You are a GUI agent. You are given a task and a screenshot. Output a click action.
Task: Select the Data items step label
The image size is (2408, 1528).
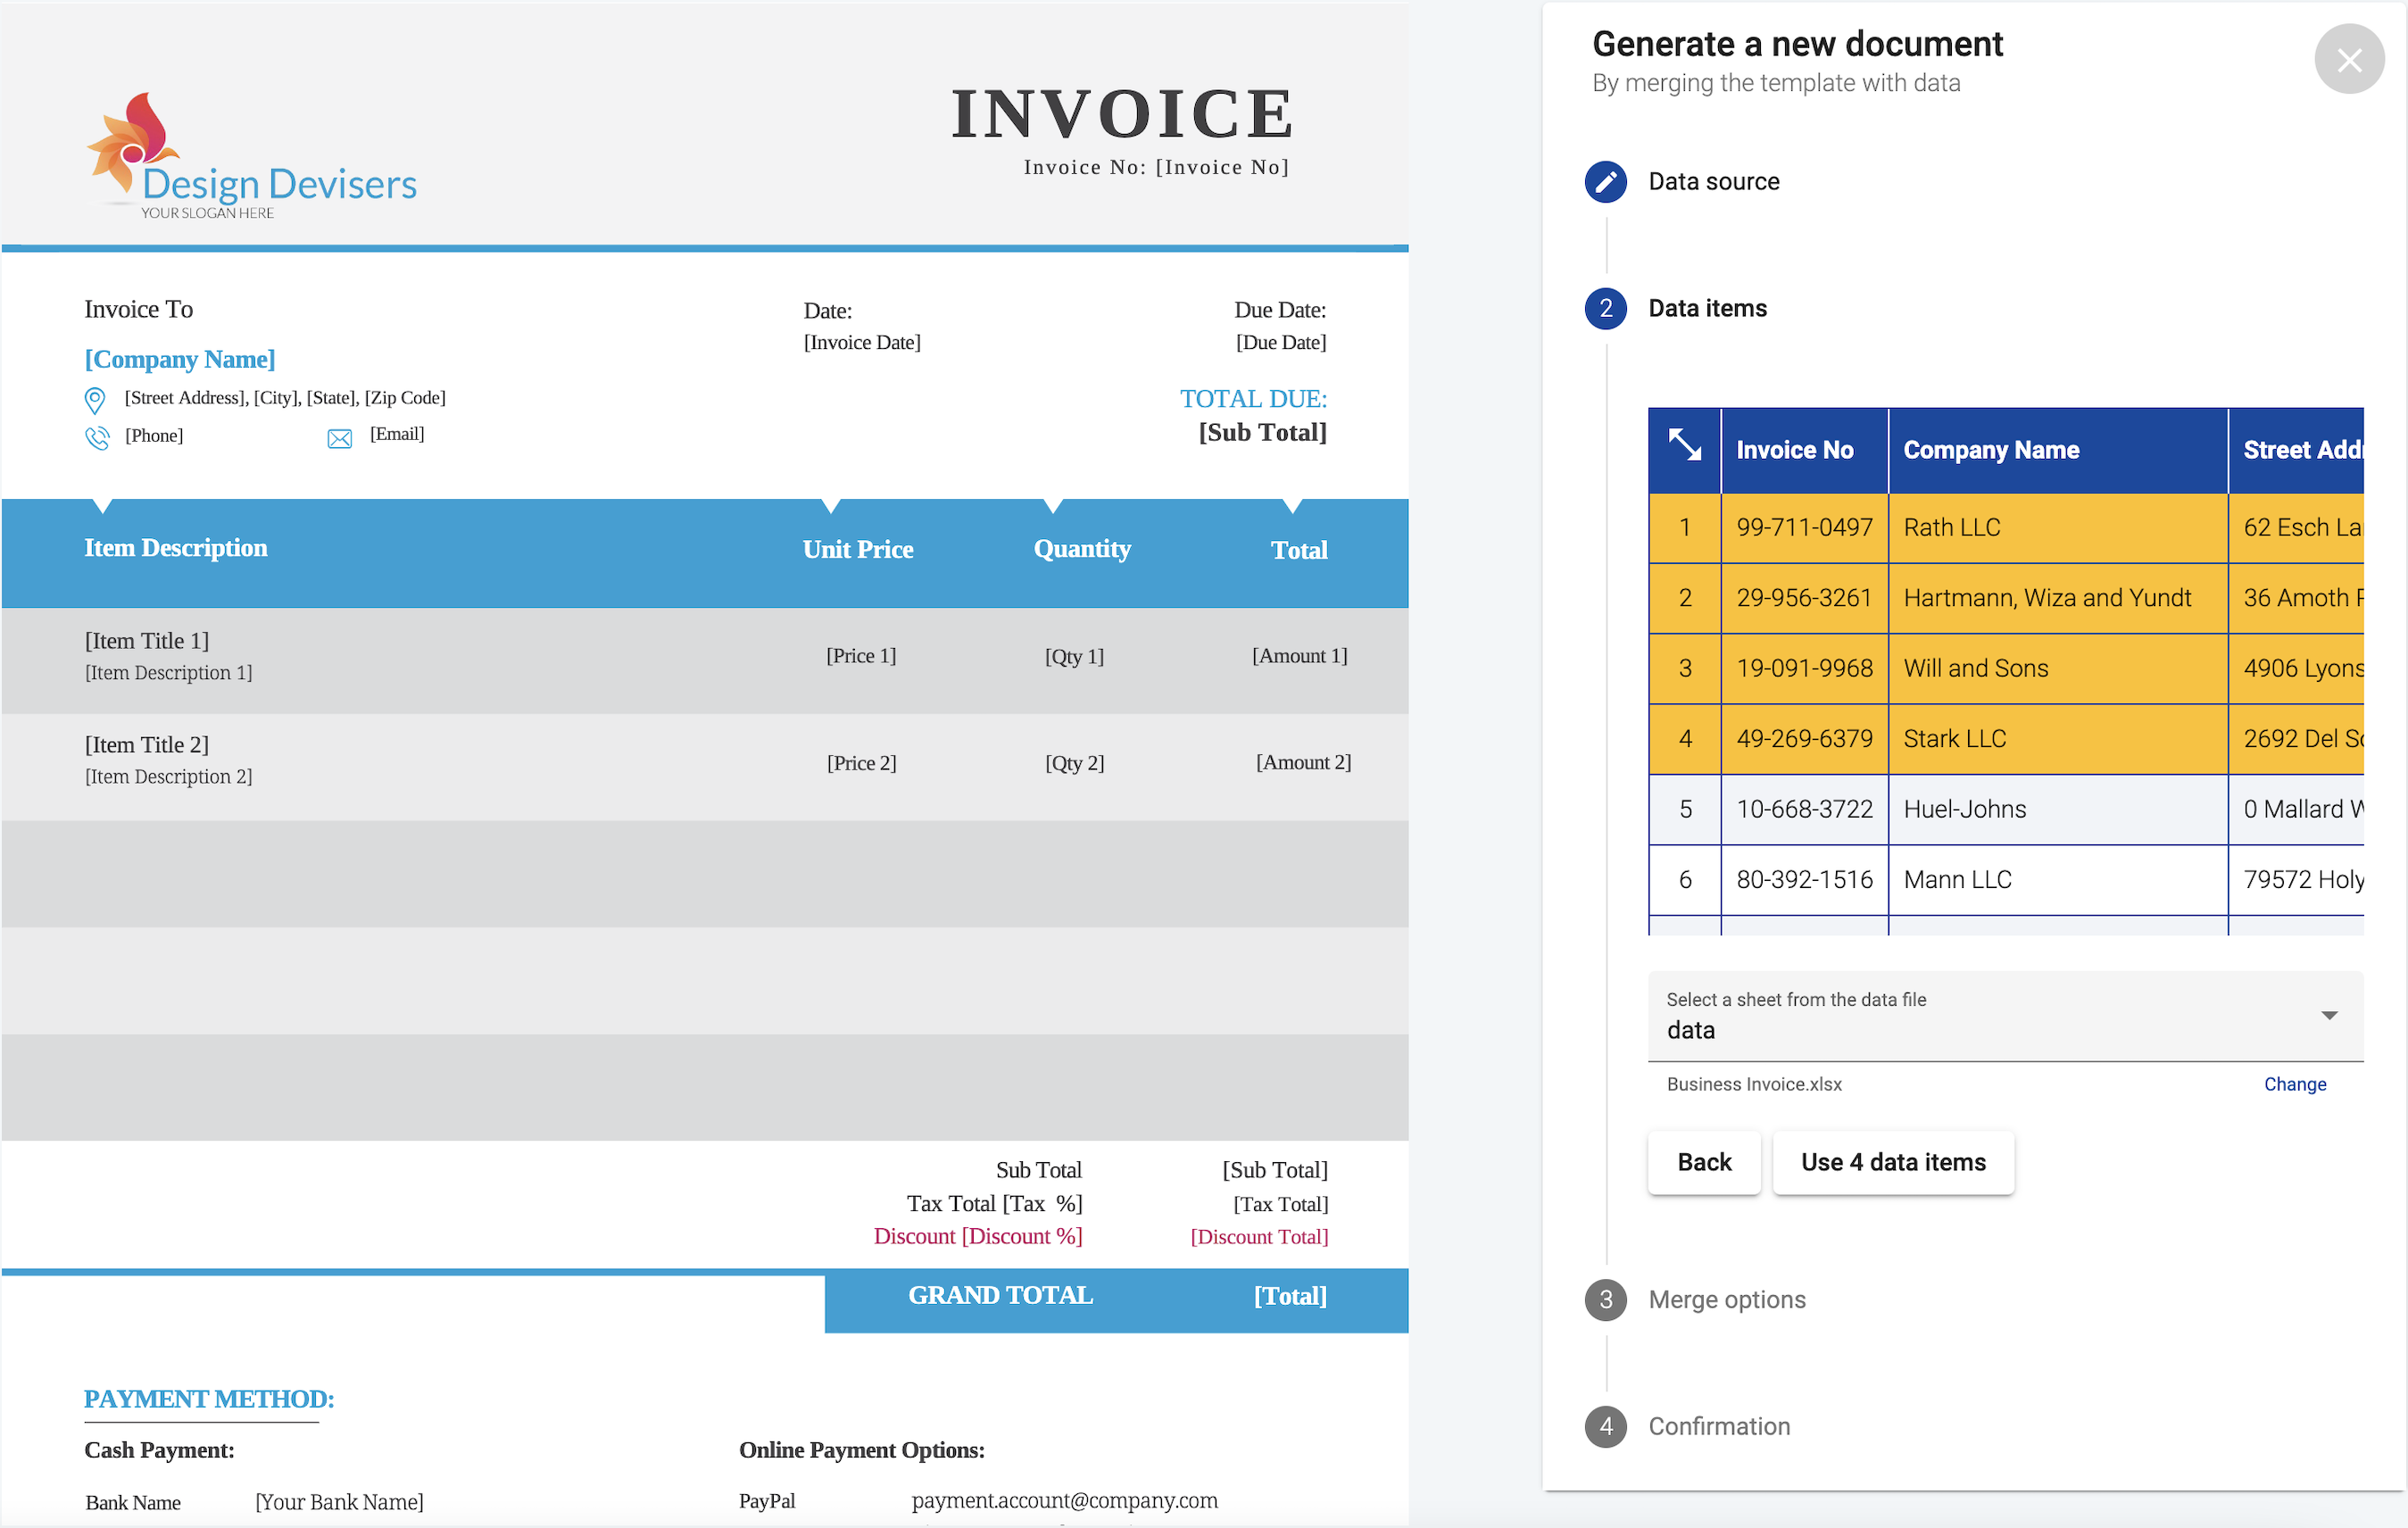click(1707, 308)
